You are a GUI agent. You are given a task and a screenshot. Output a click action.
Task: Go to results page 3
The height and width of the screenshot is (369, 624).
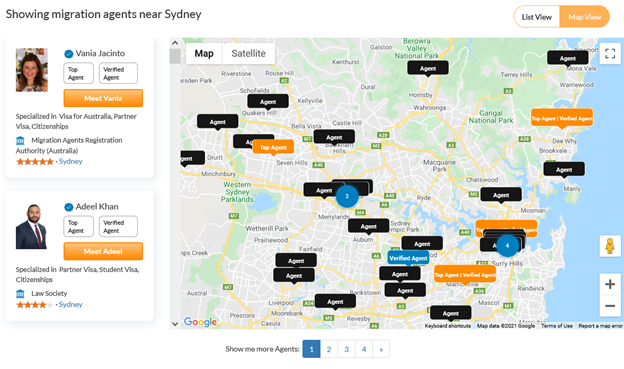coord(346,349)
